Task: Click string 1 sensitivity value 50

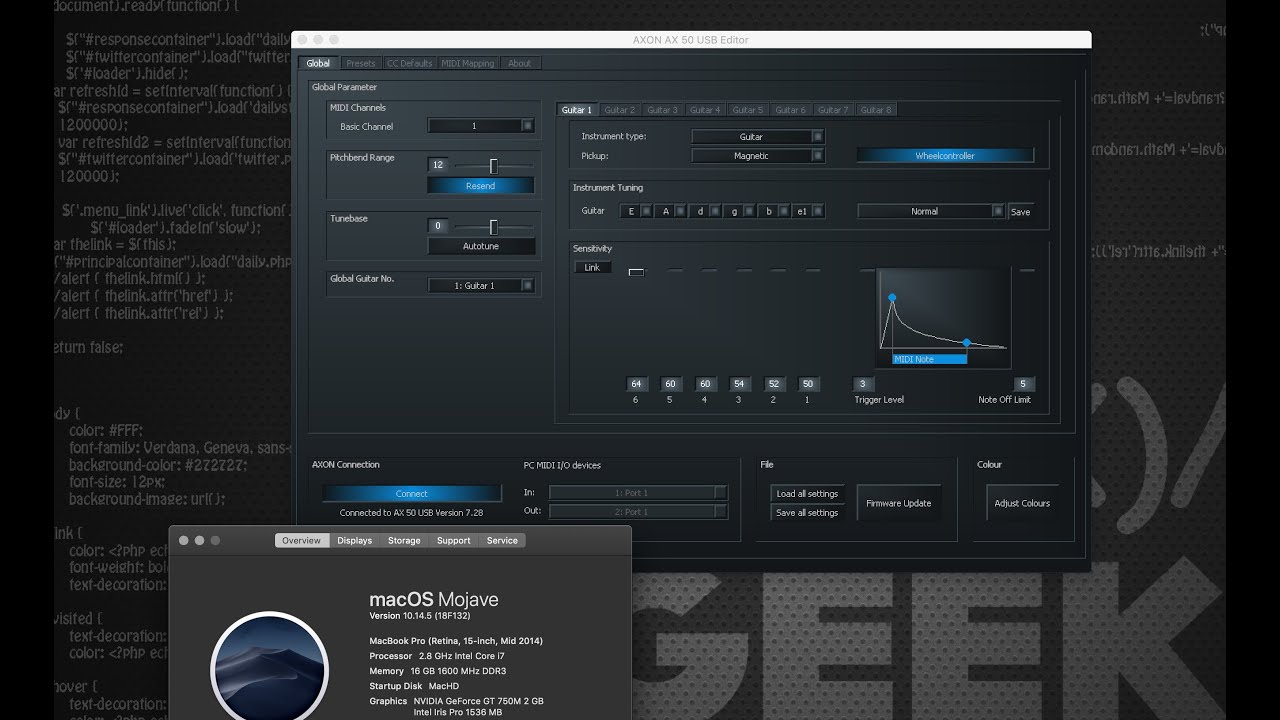Action: (808, 384)
